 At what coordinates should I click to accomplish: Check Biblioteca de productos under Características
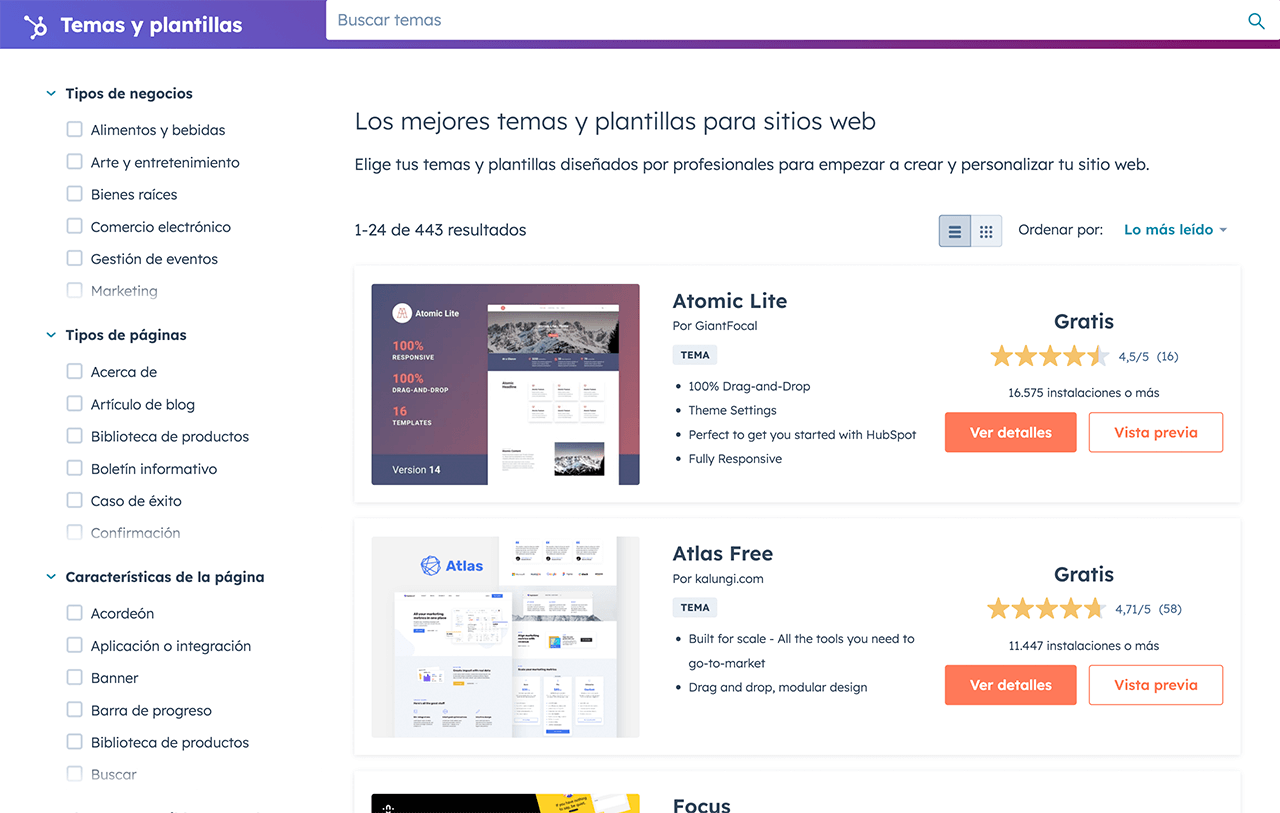click(74, 742)
